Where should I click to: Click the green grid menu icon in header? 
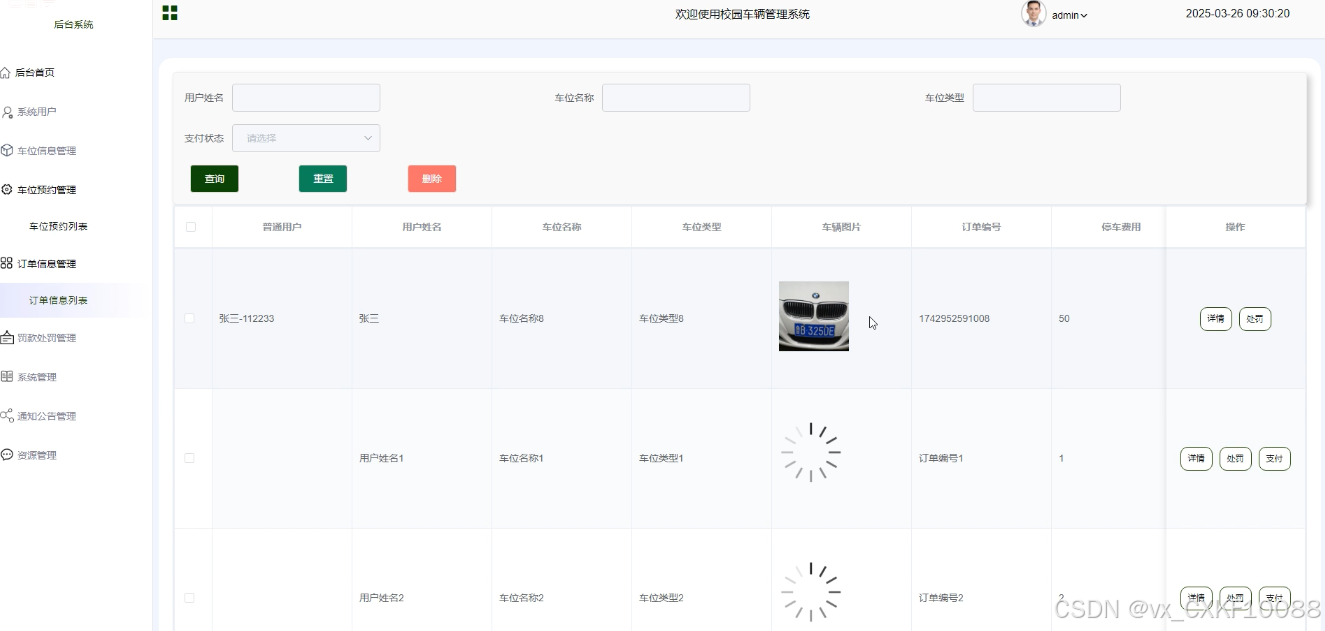pyautogui.click(x=170, y=13)
